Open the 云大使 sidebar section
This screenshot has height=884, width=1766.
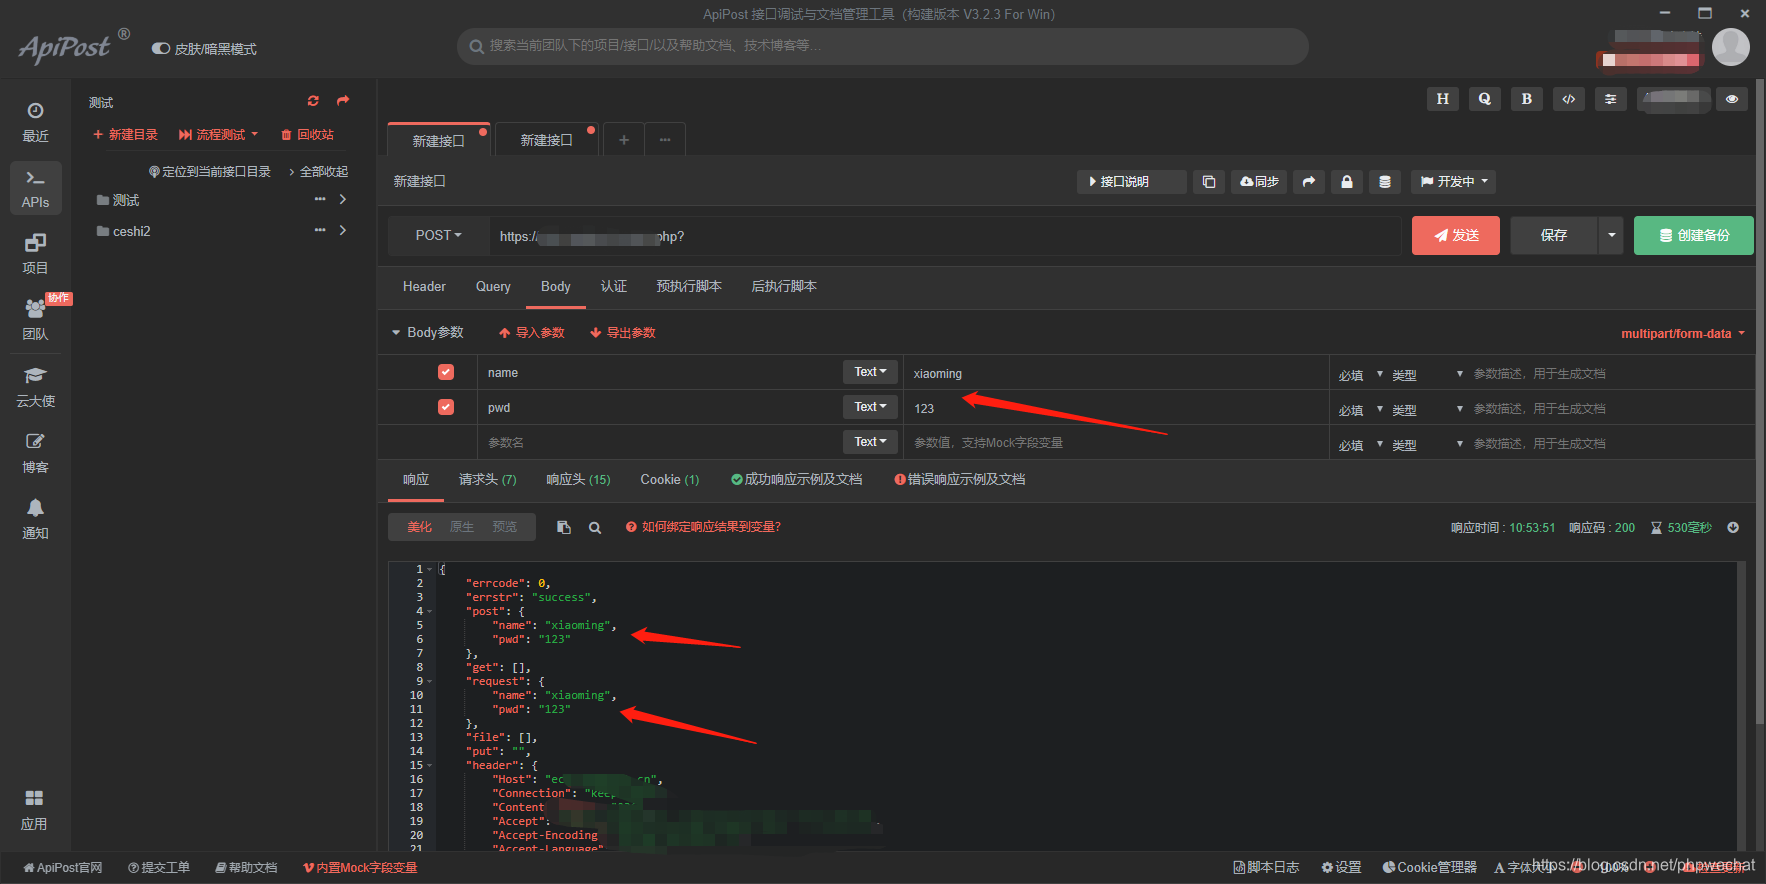coord(35,387)
